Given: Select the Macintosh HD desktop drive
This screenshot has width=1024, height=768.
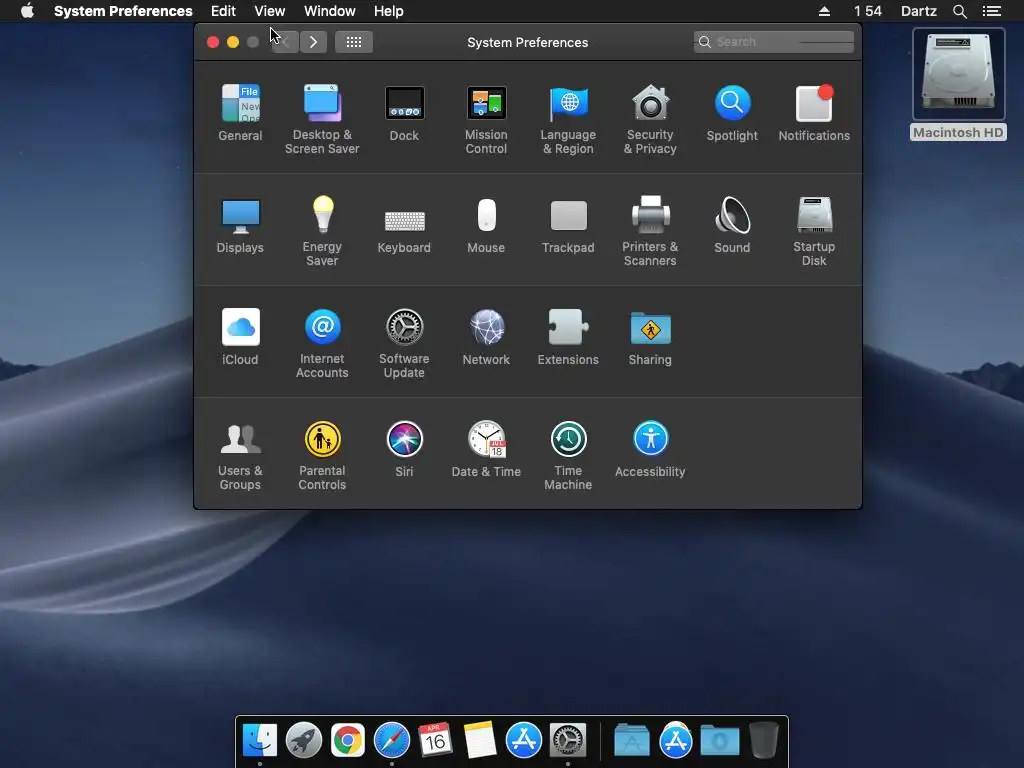Looking at the screenshot, I should 958,84.
